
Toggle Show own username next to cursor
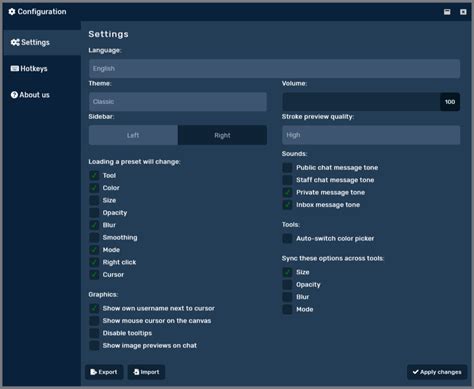94,308
